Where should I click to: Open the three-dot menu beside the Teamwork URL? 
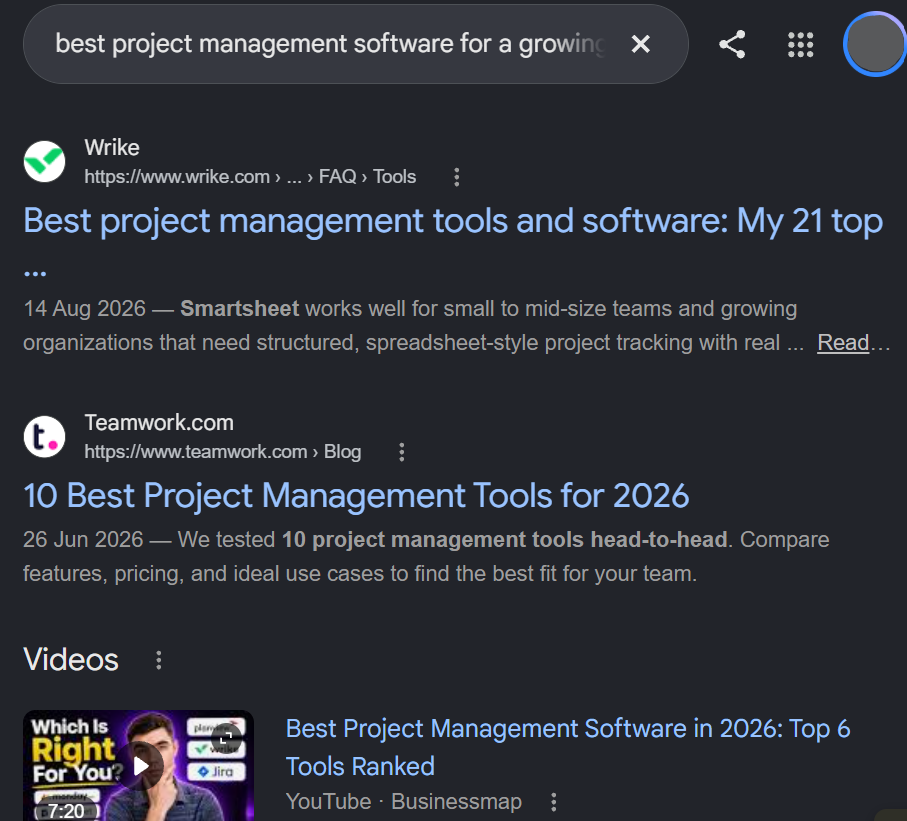click(402, 452)
